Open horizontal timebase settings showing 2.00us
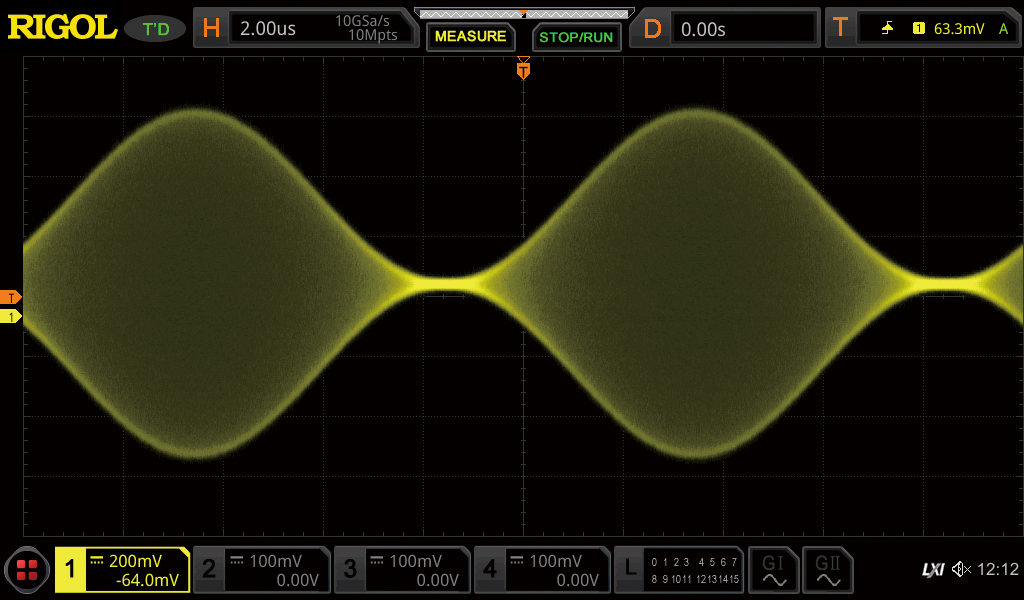 point(307,29)
